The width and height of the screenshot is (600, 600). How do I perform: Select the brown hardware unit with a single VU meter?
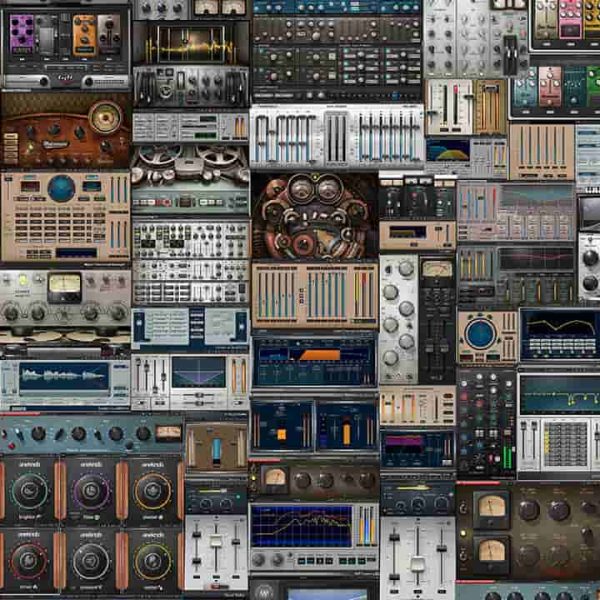coord(314,480)
